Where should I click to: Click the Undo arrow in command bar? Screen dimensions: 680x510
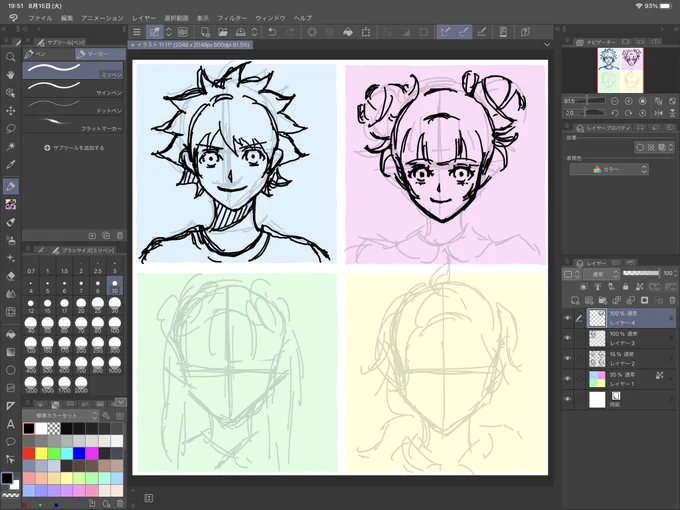point(272,32)
